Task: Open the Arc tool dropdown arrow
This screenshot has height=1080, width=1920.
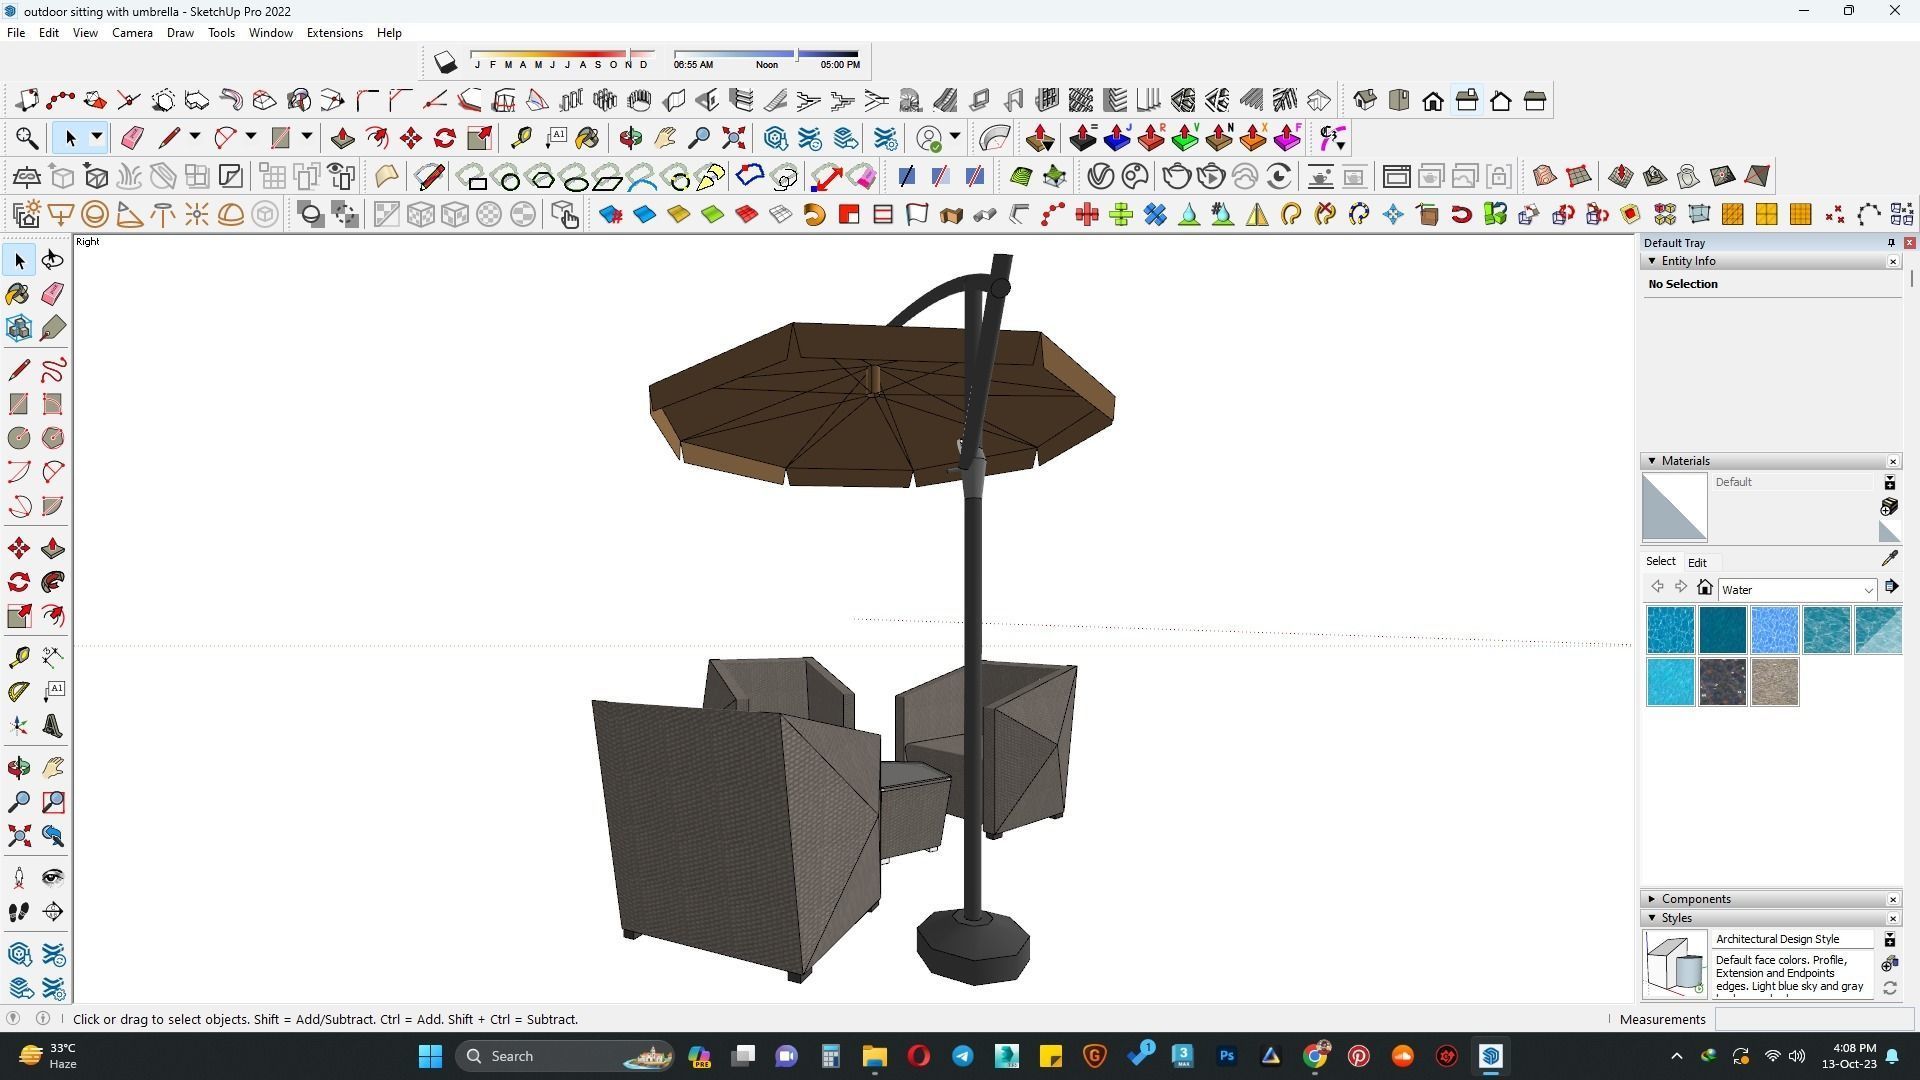Action: (x=251, y=138)
